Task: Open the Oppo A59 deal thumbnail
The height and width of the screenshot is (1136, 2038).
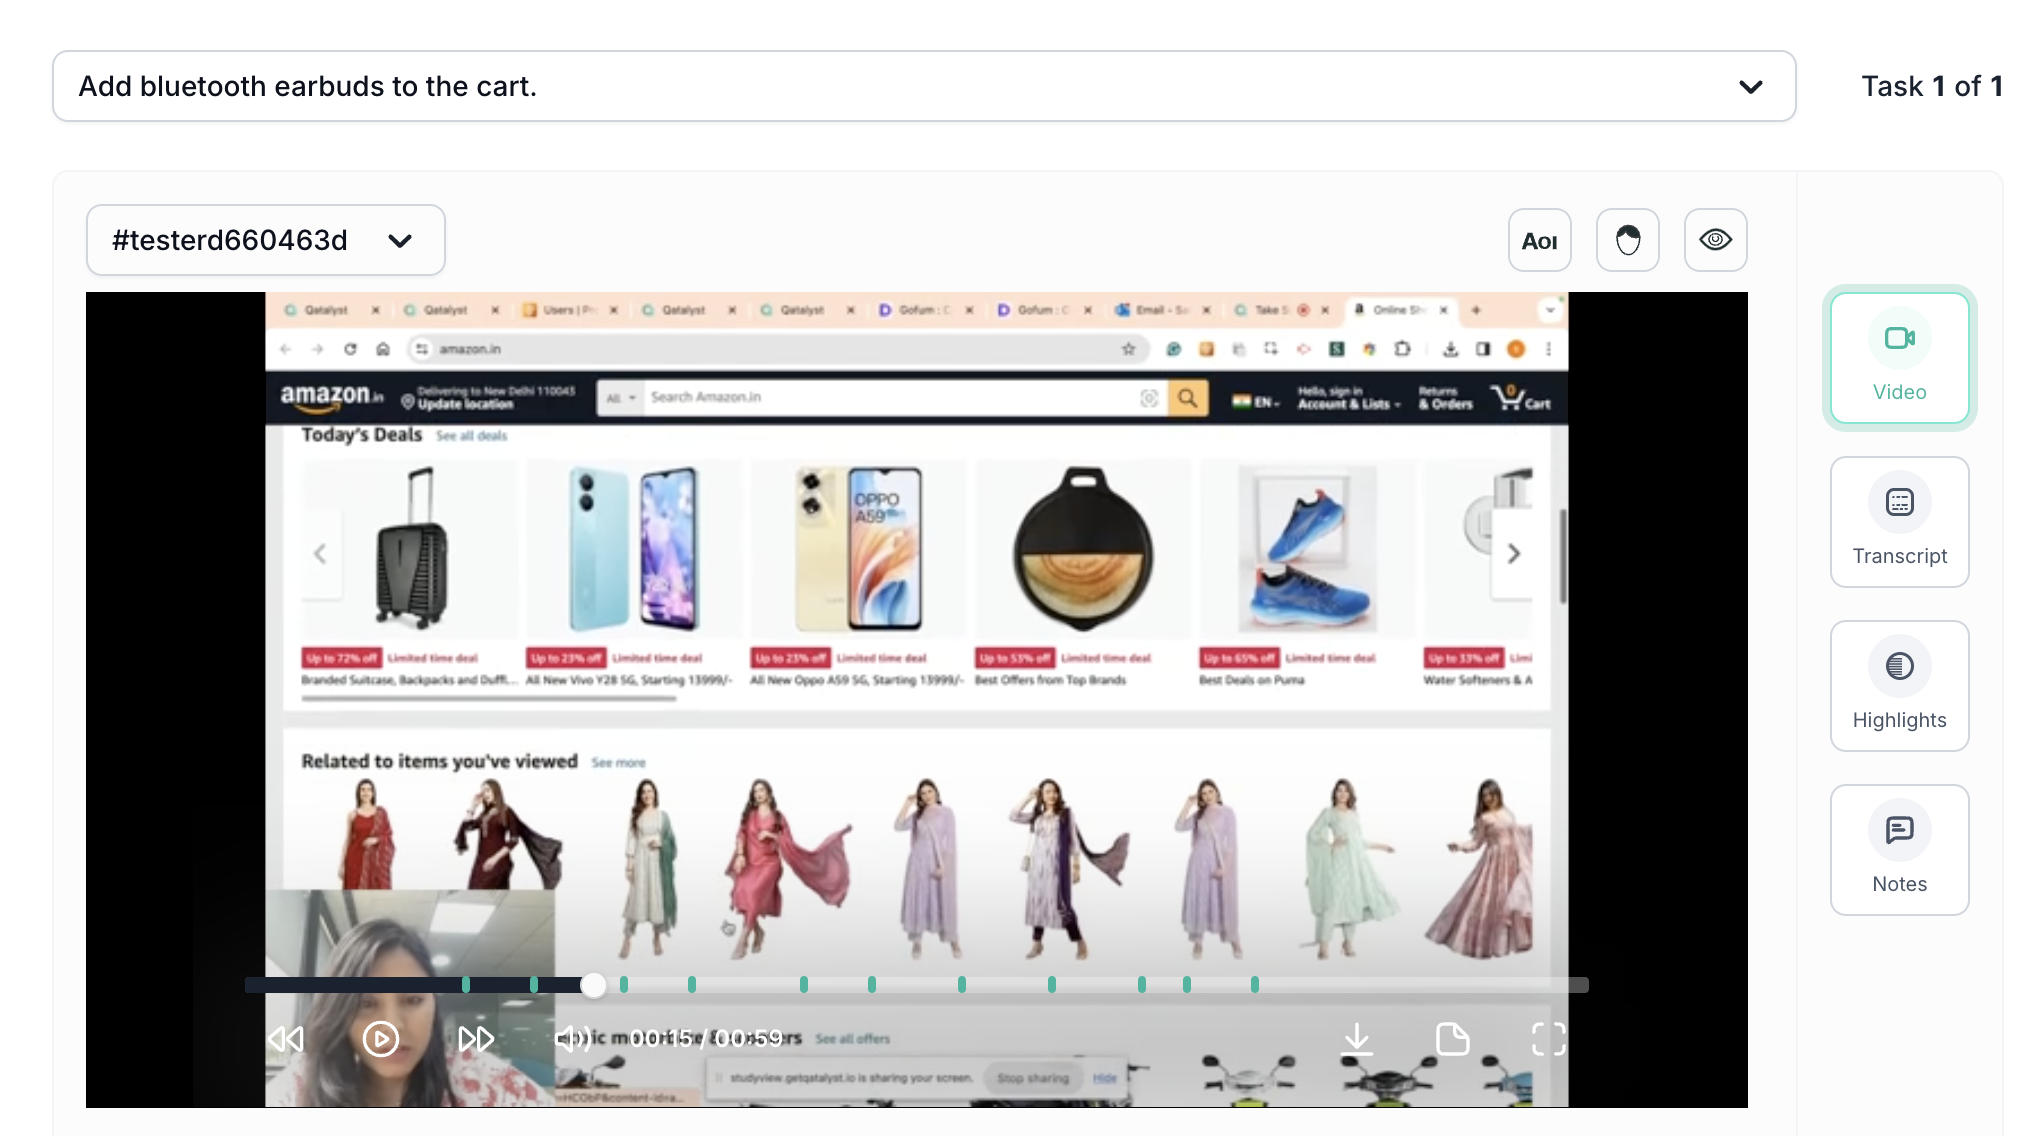Action: pos(859,548)
